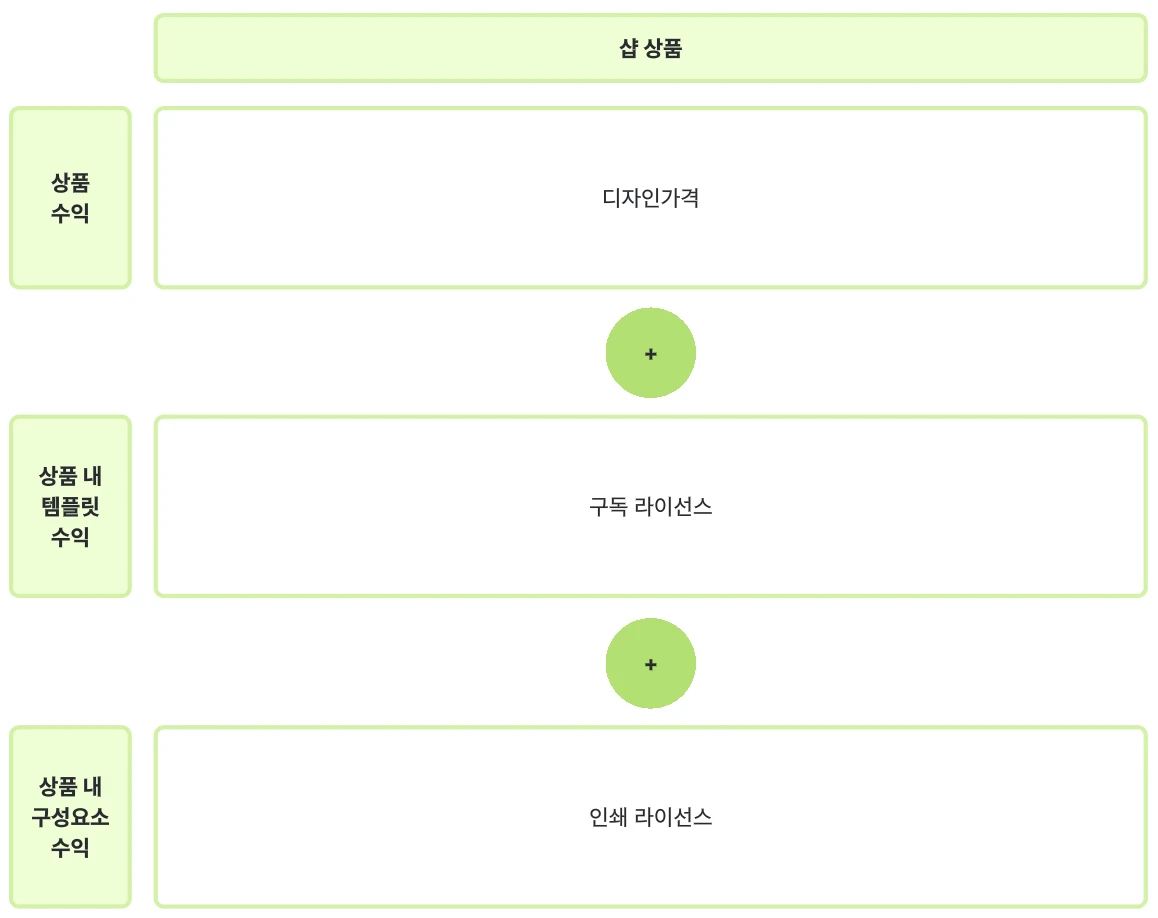The image size is (1158, 918).
Task: Click the 상품 수익 side label
Action: (70, 198)
